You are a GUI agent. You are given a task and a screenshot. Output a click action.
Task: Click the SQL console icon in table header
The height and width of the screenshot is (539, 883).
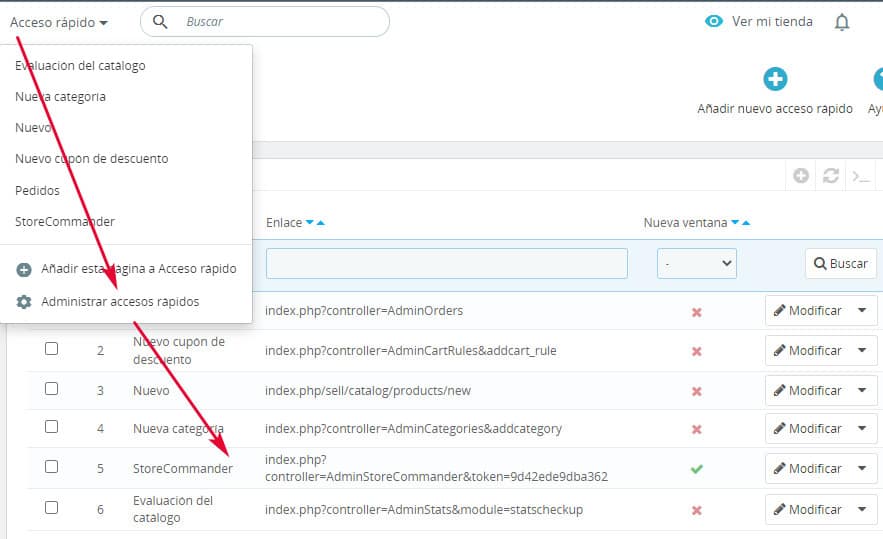860,176
